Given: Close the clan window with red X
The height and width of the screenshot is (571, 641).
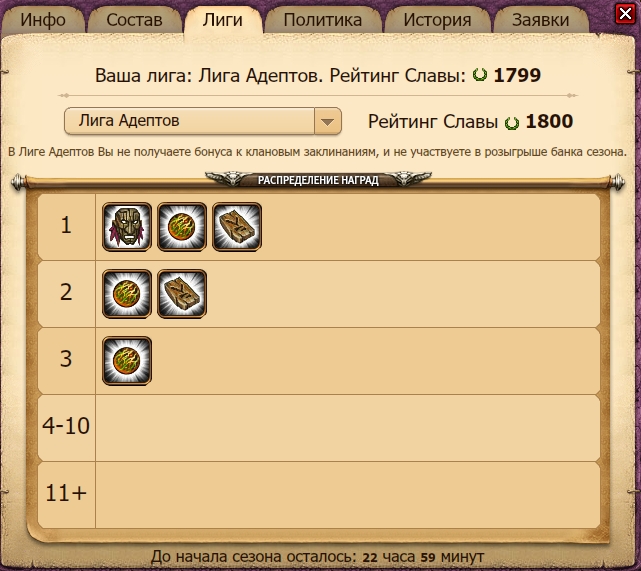Looking at the screenshot, I should tap(625, 14).
